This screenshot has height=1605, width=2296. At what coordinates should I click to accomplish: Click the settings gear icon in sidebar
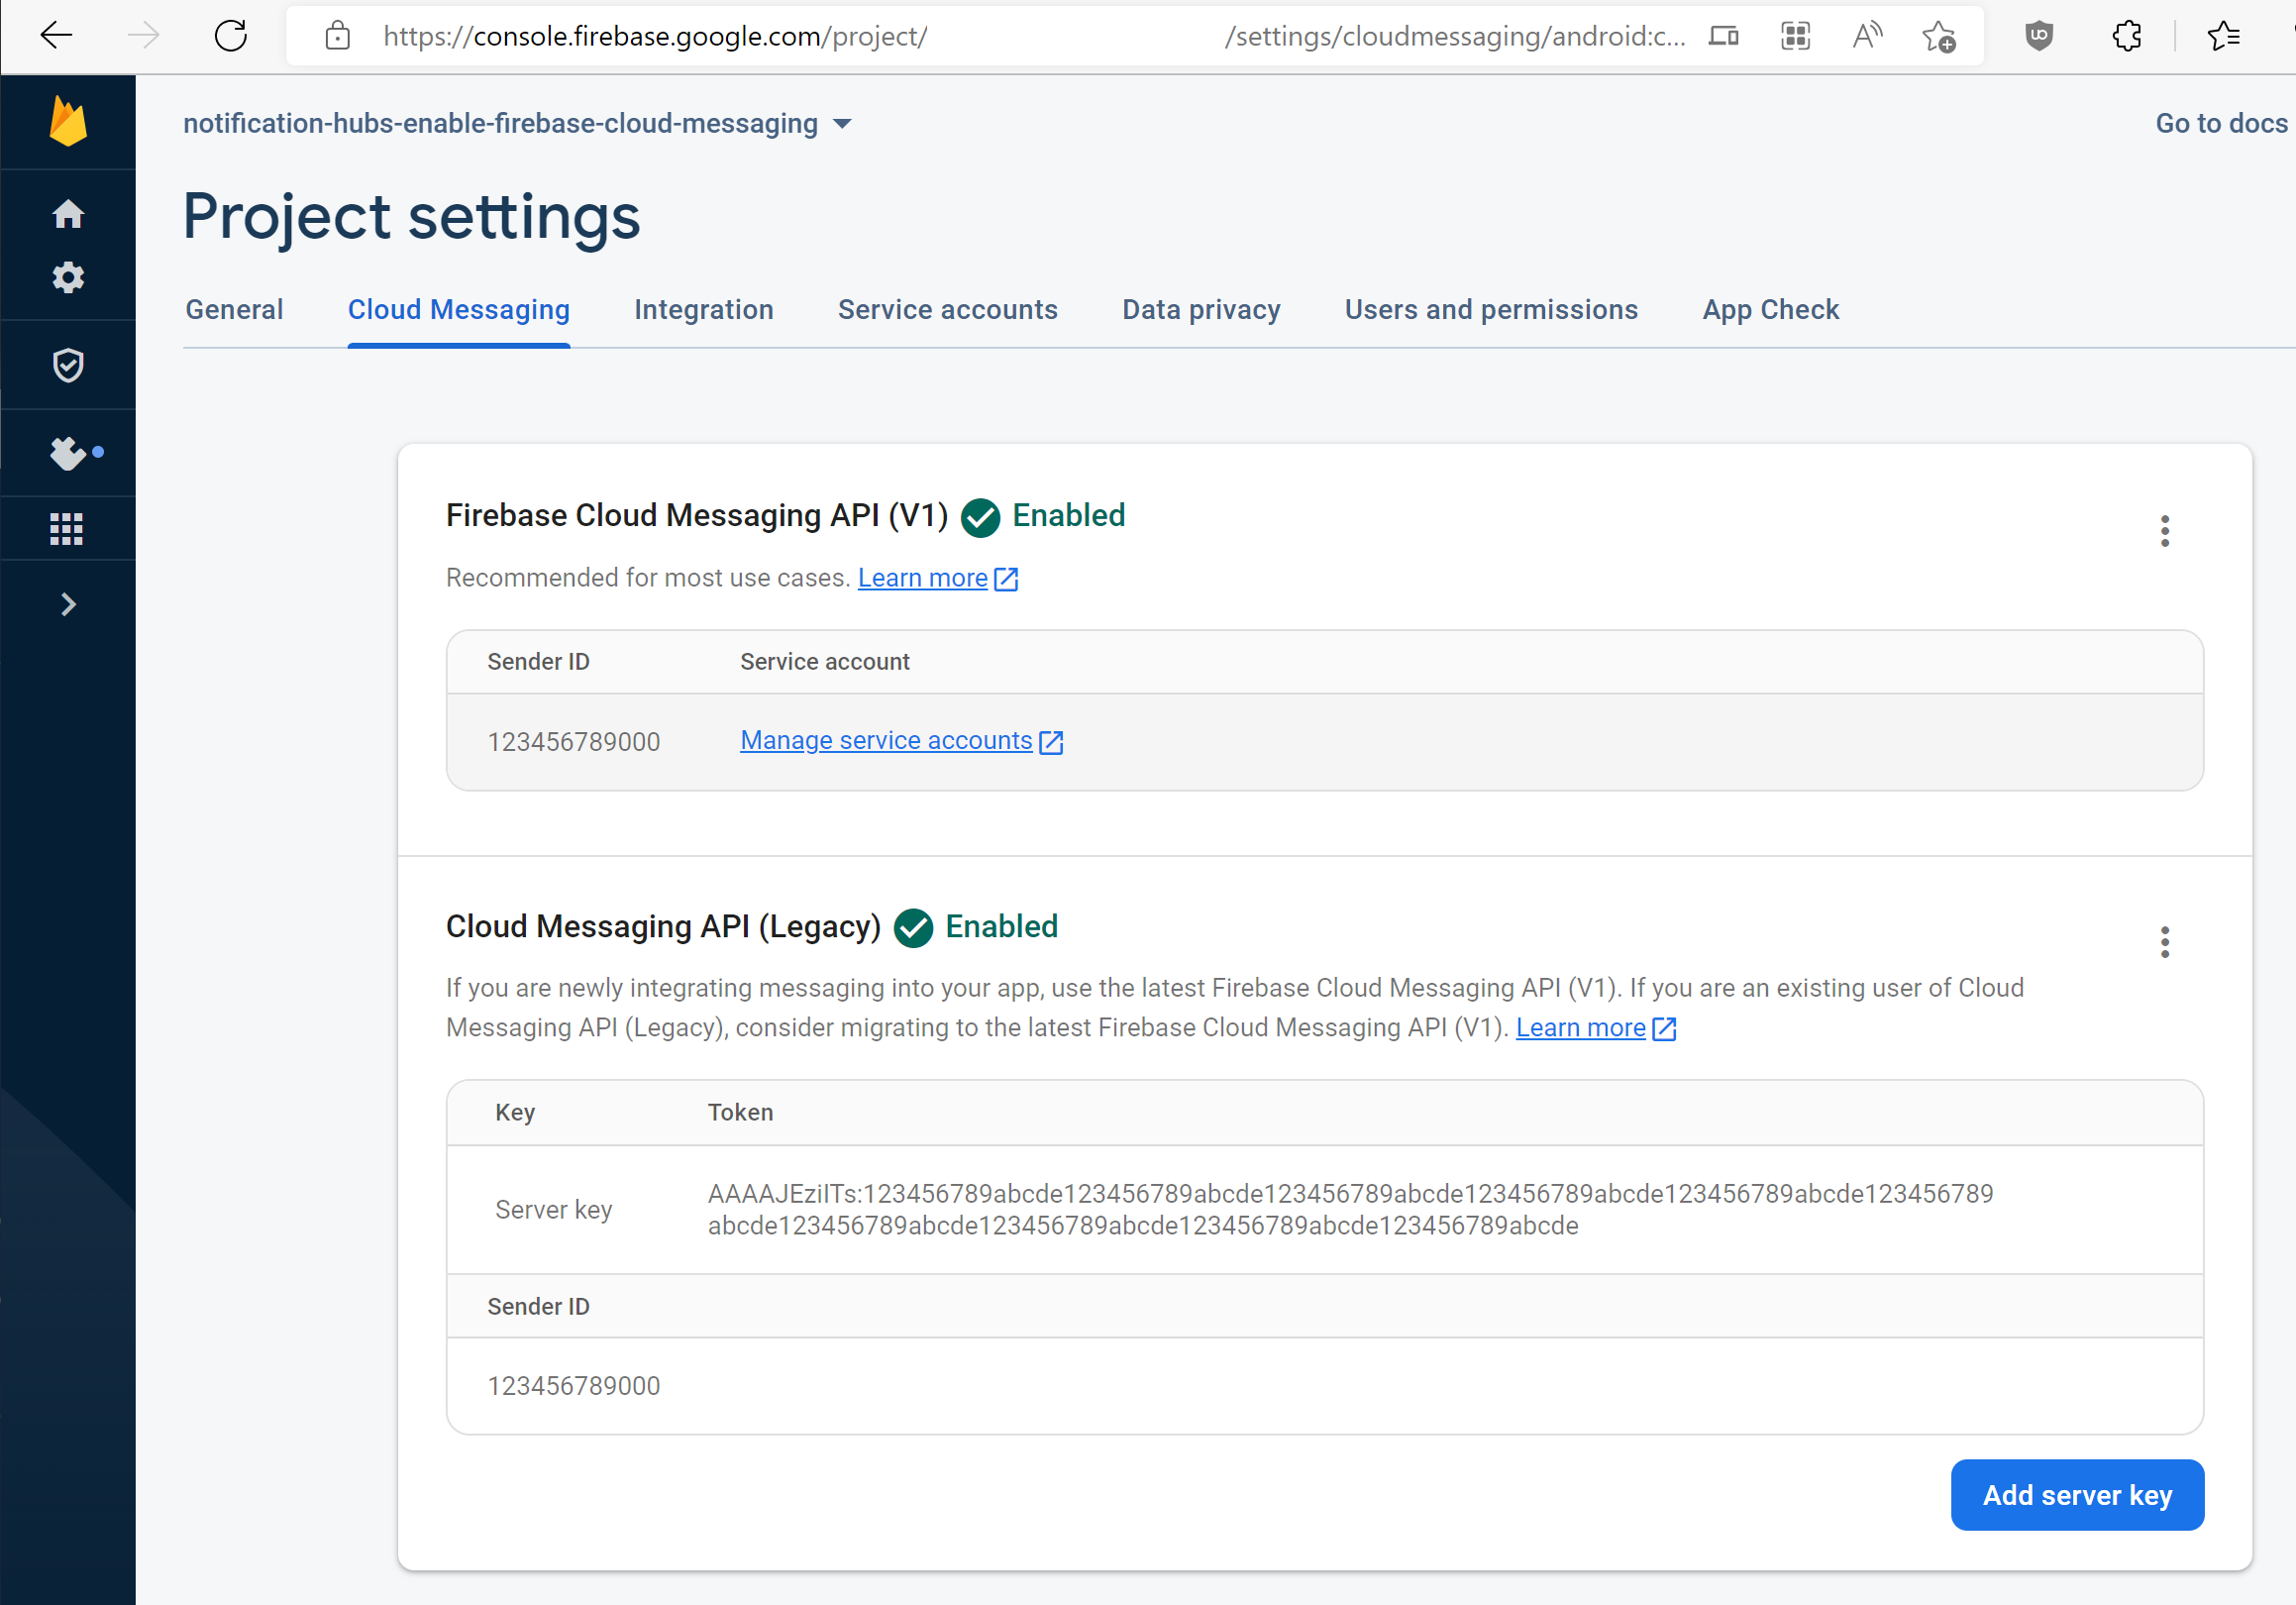click(x=69, y=275)
